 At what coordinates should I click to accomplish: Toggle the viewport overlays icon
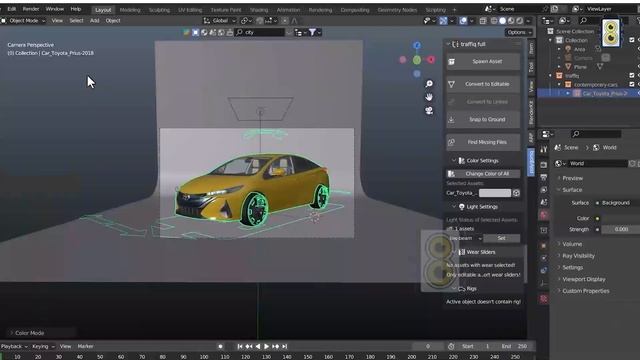pyautogui.click(x=463, y=20)
